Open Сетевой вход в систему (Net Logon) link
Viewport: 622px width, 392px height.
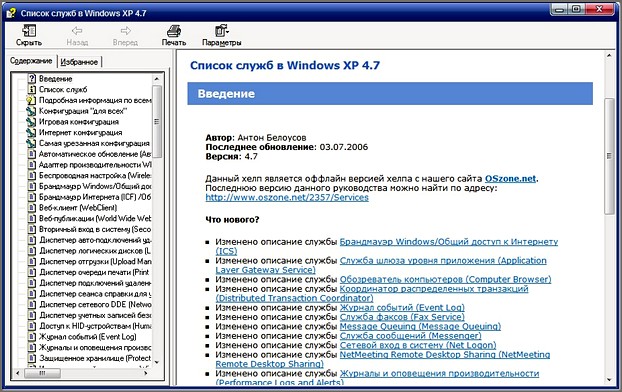point(418,345)
